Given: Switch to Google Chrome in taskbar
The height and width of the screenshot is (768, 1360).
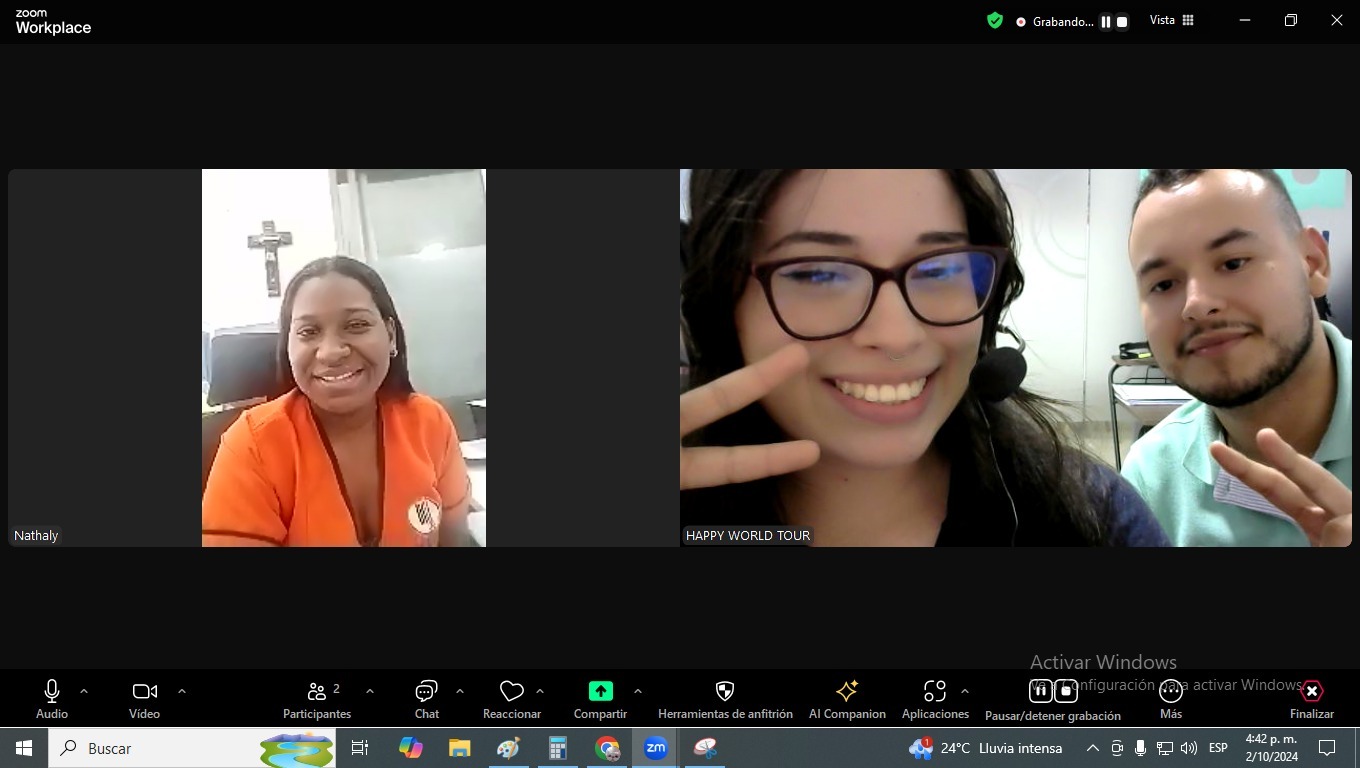Looking at the screenshot, I should (x=607, y=748).
